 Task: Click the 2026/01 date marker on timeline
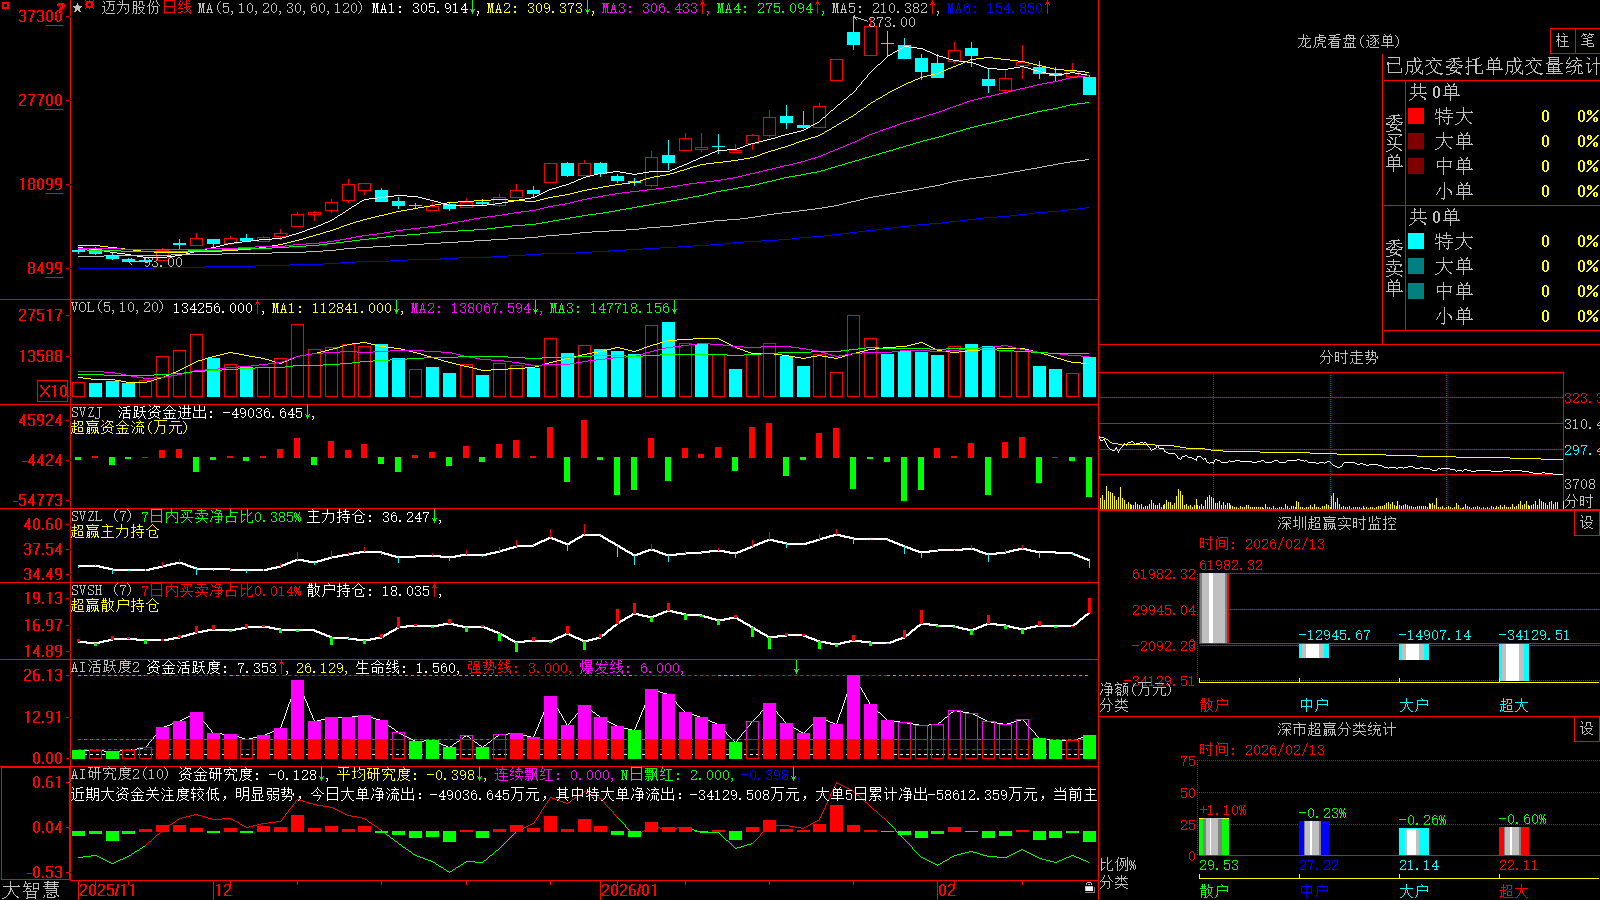tap(629, 890)
